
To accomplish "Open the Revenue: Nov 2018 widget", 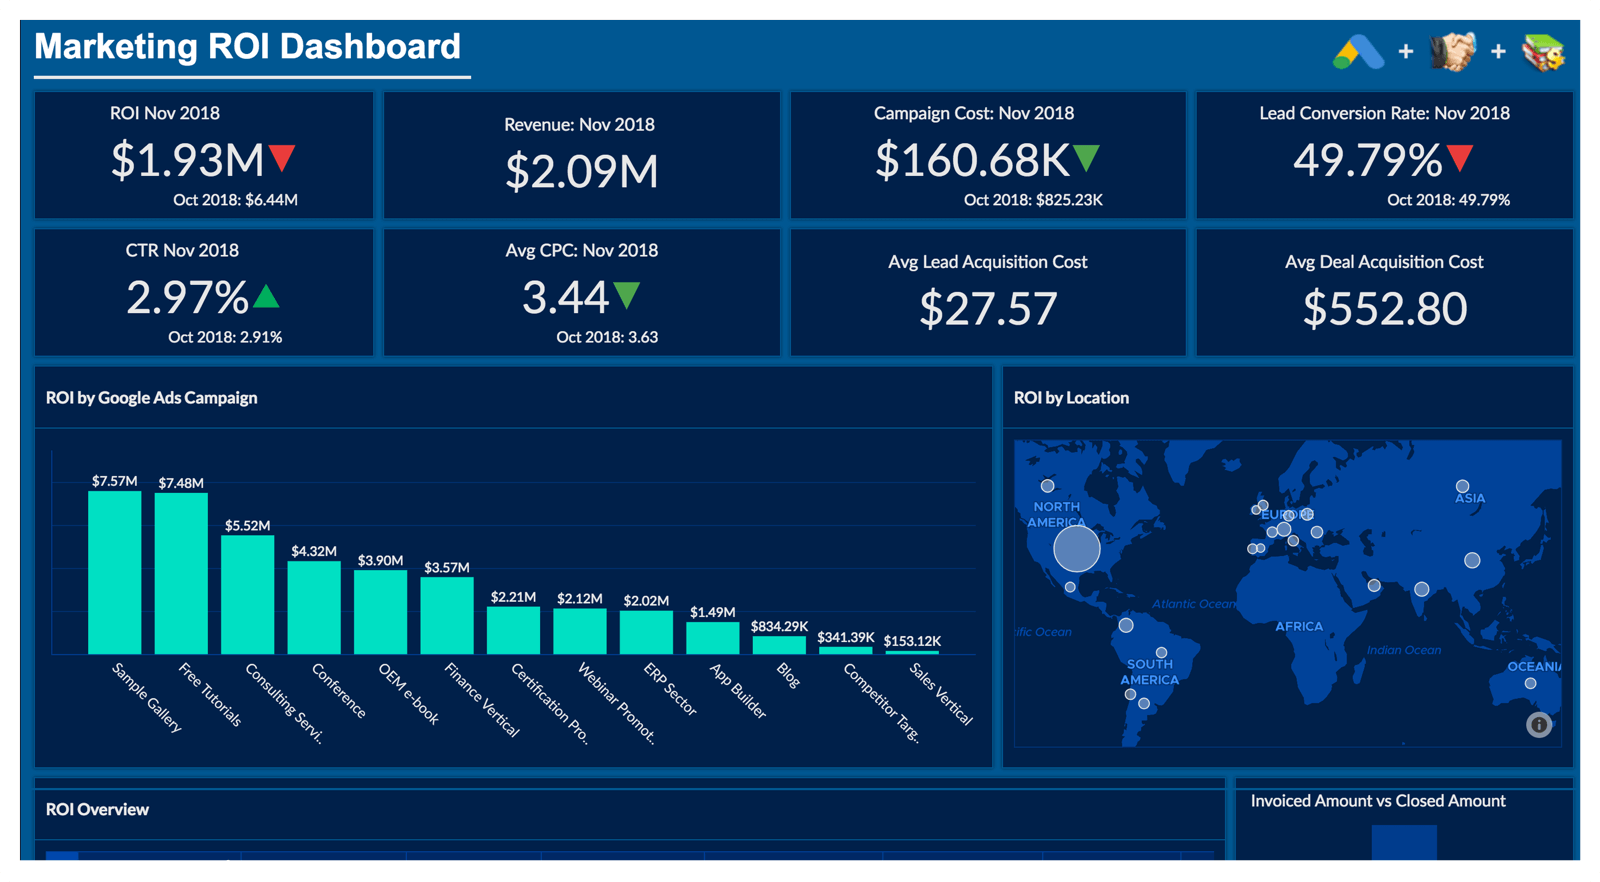I will [x=581, y=155].
